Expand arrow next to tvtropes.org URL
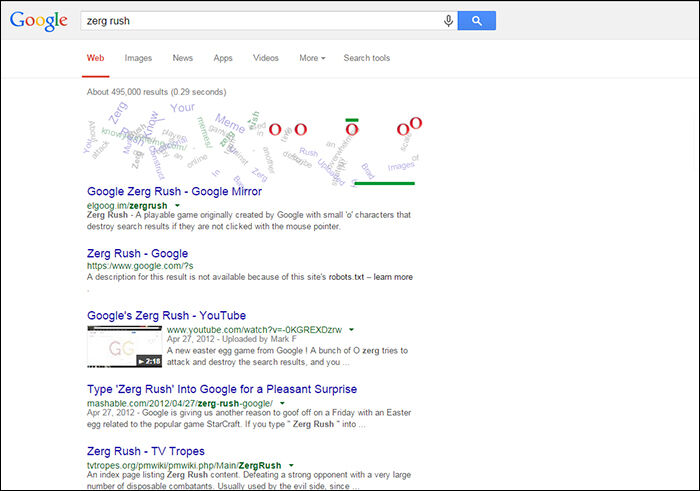This screenshot has height=491, width=700. pyautogui.click(x=291, y=466)
